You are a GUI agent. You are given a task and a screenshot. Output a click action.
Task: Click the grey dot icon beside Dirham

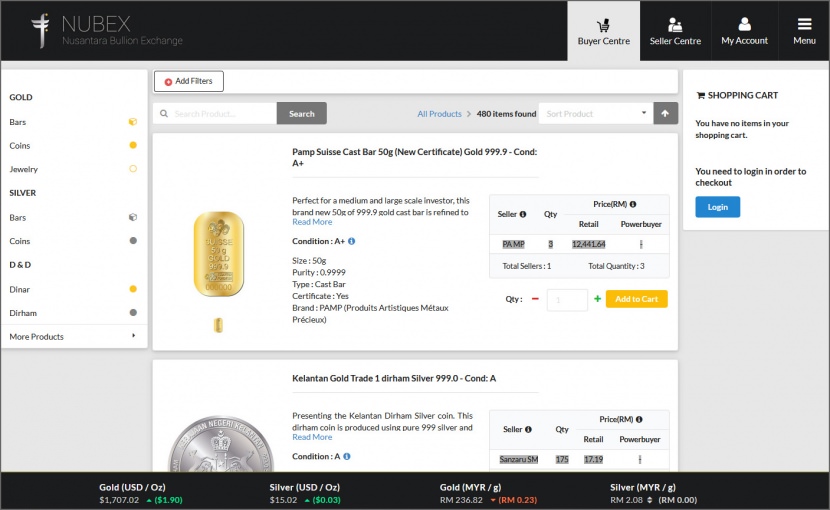pos(133,312)
